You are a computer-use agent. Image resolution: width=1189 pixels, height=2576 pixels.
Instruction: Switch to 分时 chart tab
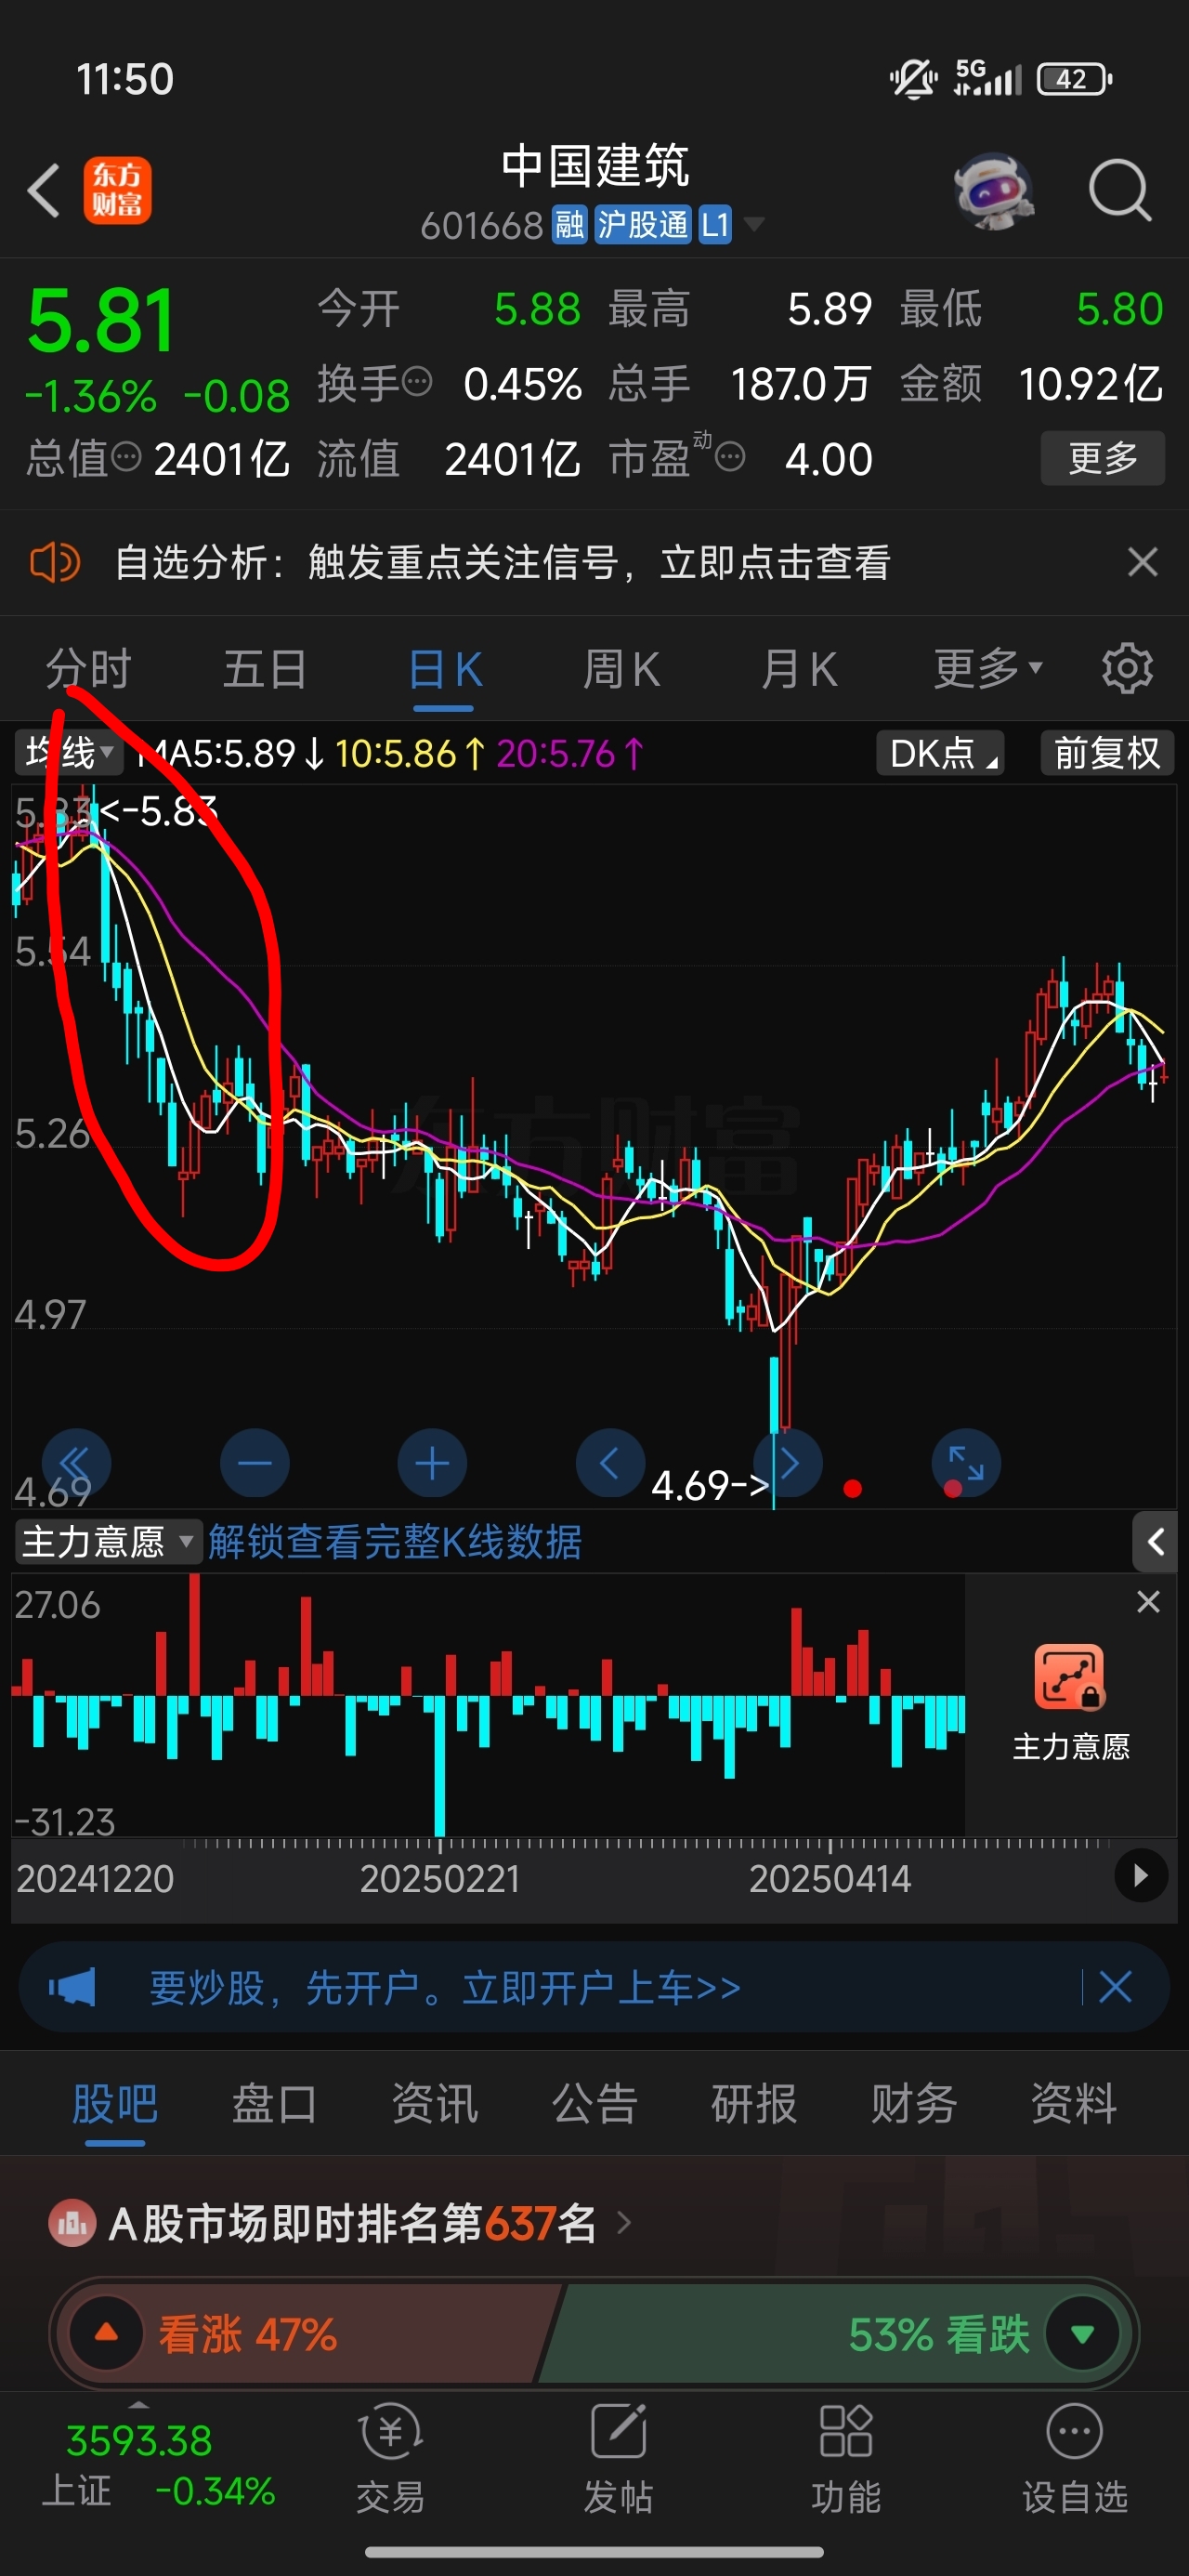[88, 668]
